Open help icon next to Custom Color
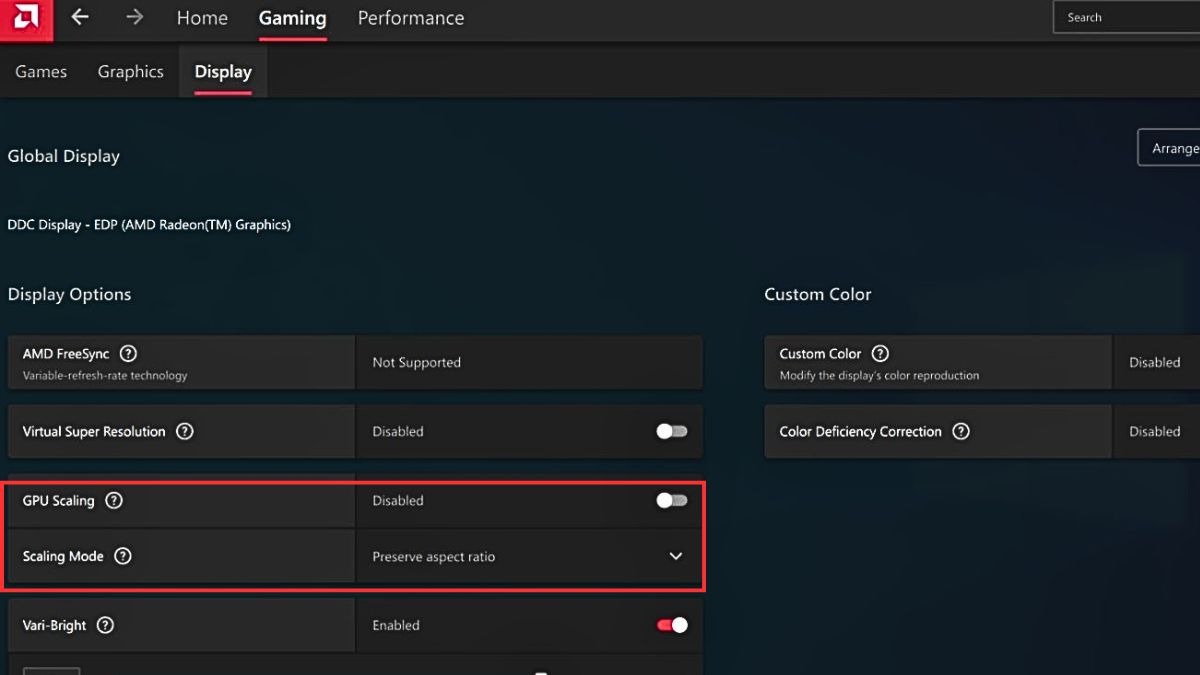This screenshot has height=675, width=1200. click(x=880, y=354)
